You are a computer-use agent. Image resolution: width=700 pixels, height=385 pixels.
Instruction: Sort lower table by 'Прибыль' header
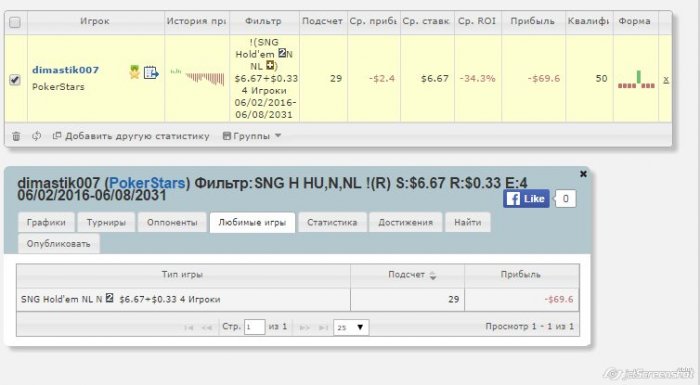point(521,275)
